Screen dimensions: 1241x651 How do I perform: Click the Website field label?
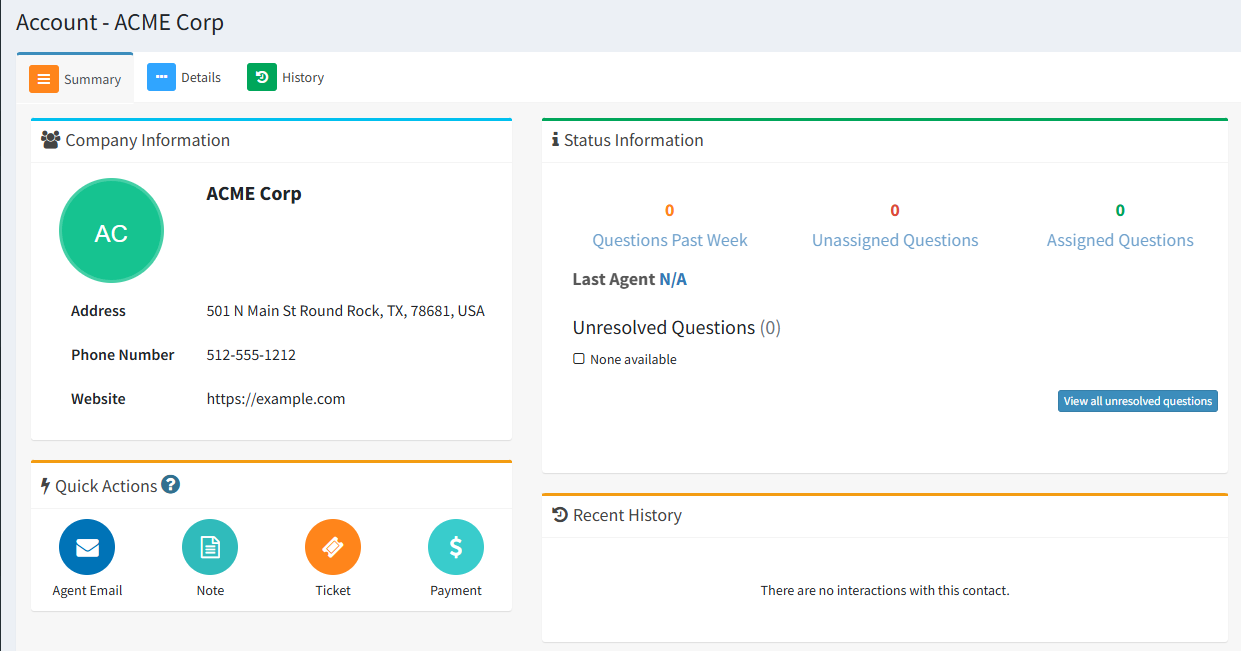point(98,399)
